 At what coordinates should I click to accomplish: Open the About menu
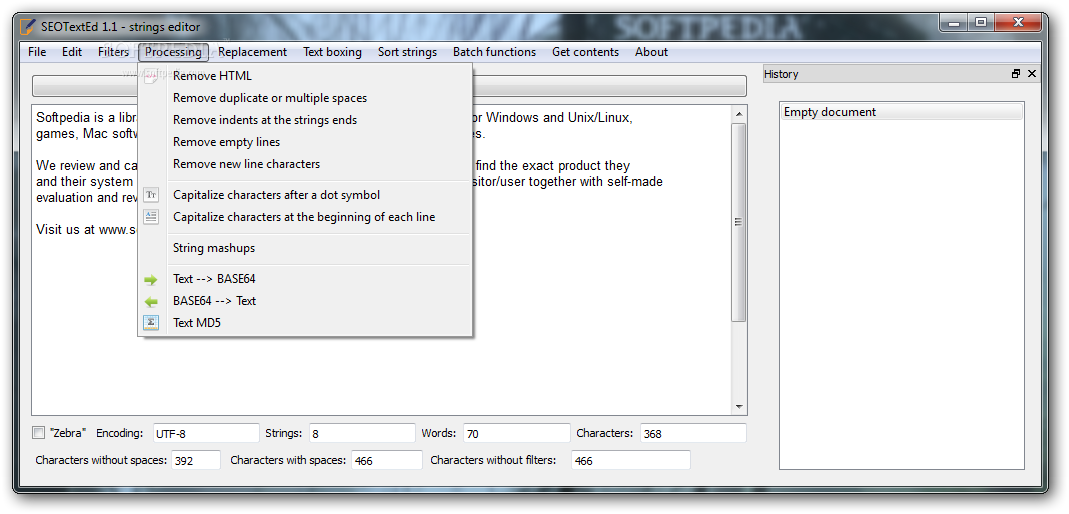click(x=651, y=52)
